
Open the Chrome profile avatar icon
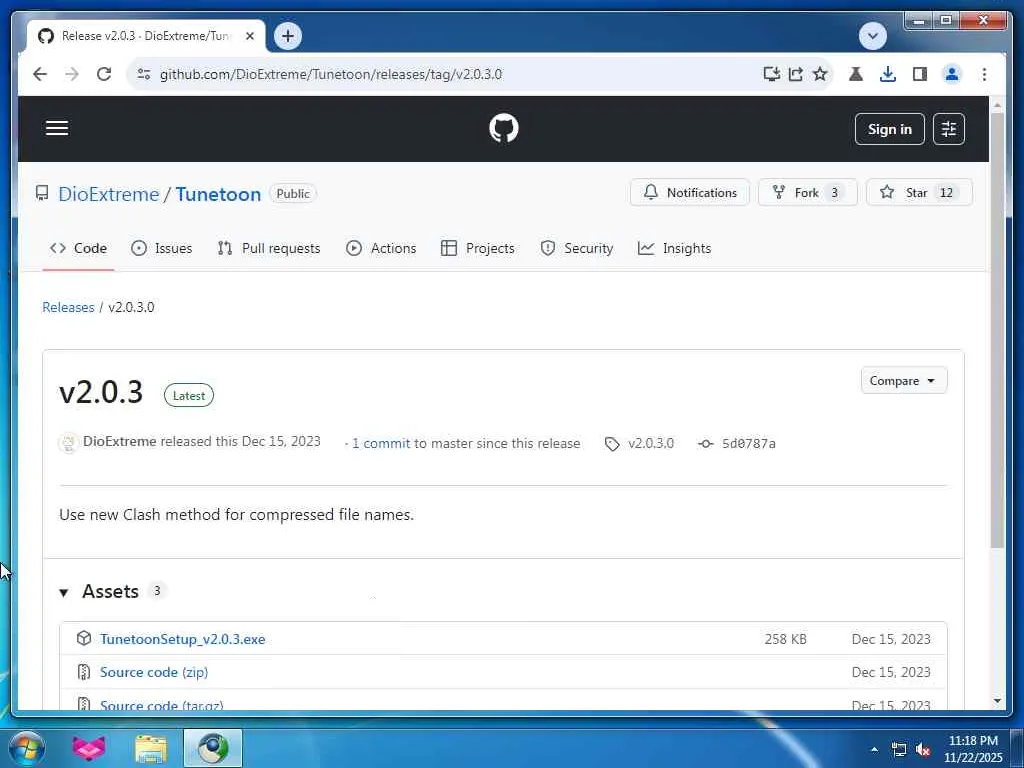coord(952,74)
